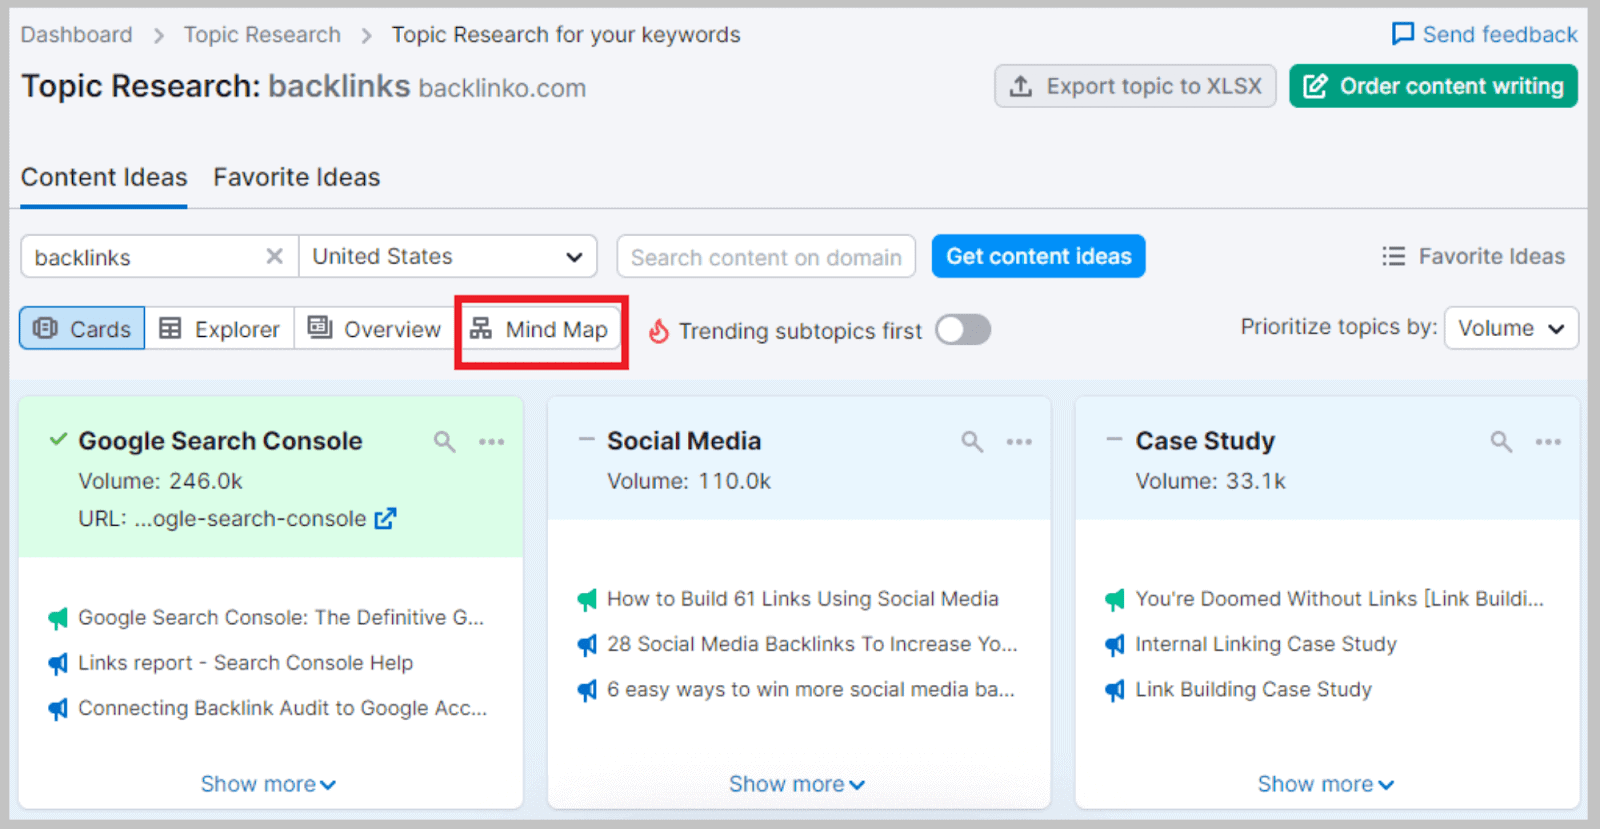The height and width of the screenshot is (829, 1600).
Task: Expand Show more on Social Media card
Action: pos(796,784)
